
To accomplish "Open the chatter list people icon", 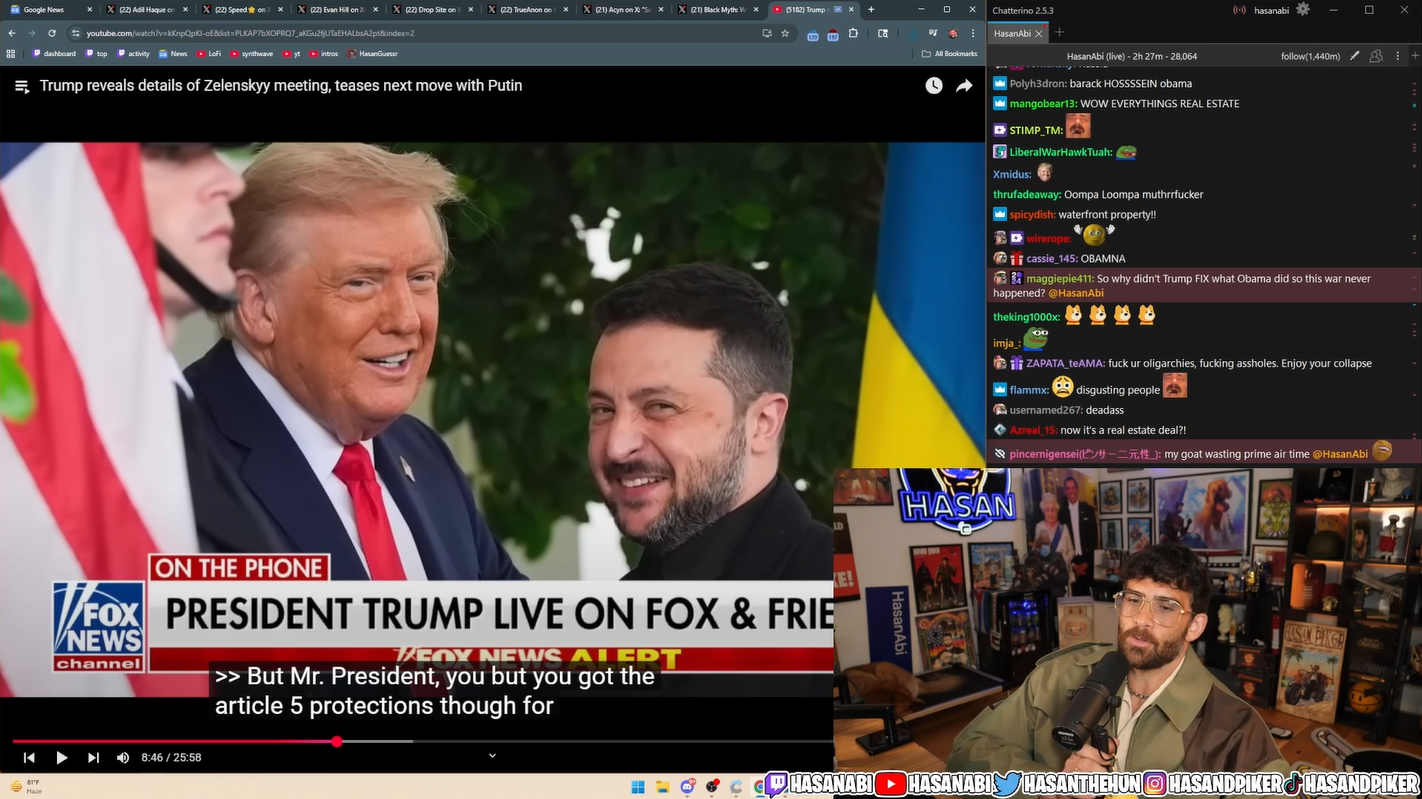I will tap(1377, 56).
